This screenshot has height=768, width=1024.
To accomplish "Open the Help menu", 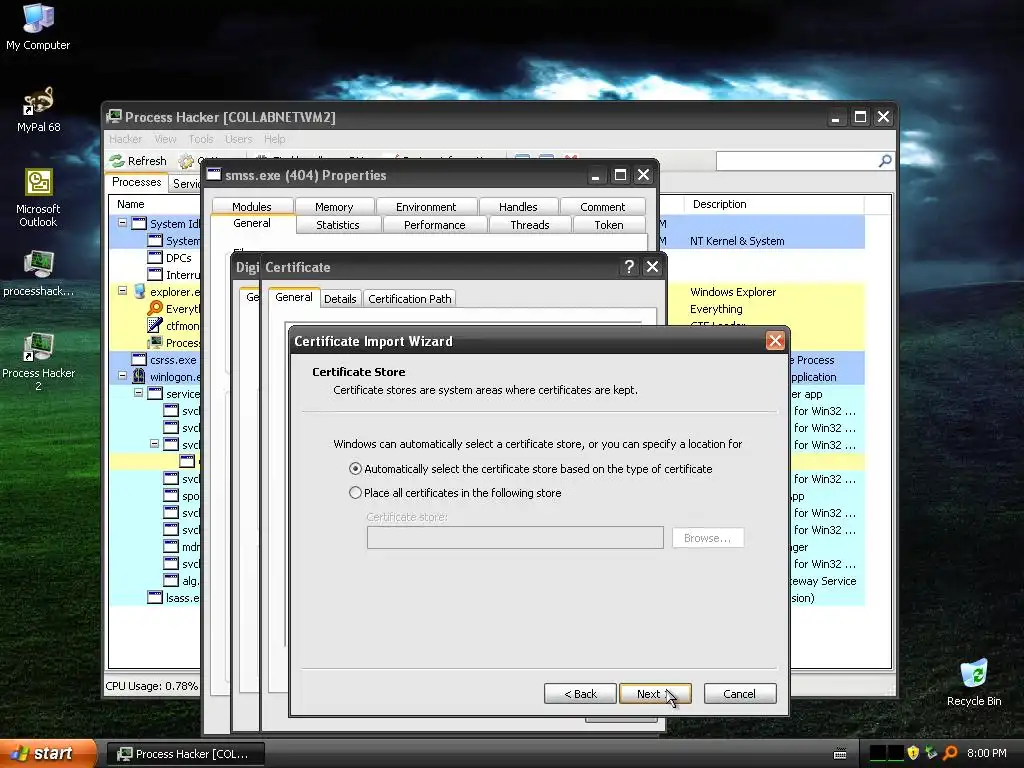I will point(274,139).
